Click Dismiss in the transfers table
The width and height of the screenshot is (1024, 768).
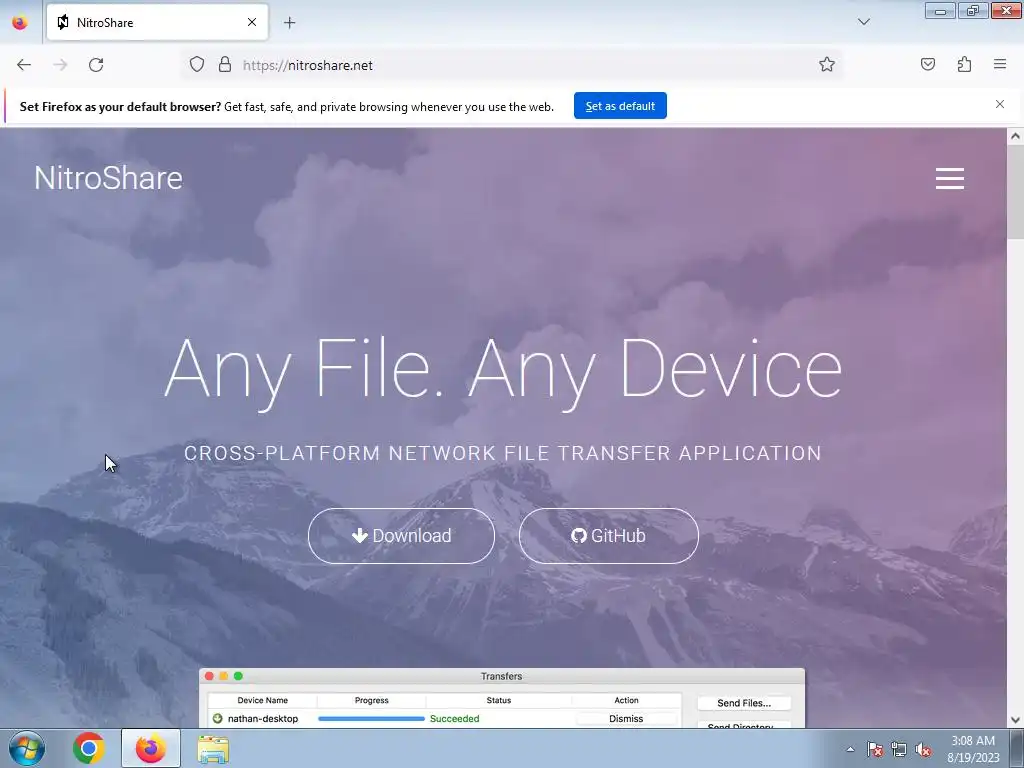626,718
